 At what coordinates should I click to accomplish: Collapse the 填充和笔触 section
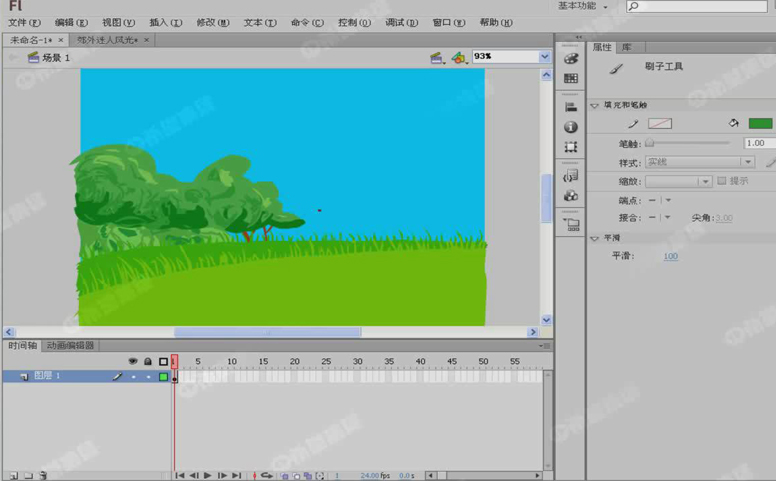pos(595,105)
